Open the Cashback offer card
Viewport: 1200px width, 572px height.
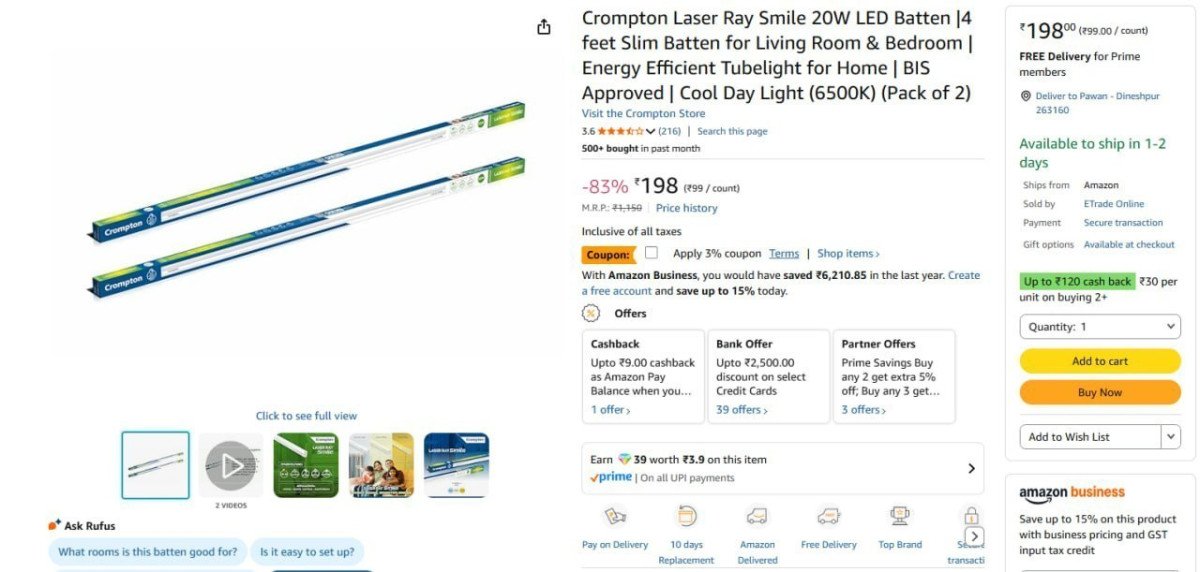(x=642, y=377)
